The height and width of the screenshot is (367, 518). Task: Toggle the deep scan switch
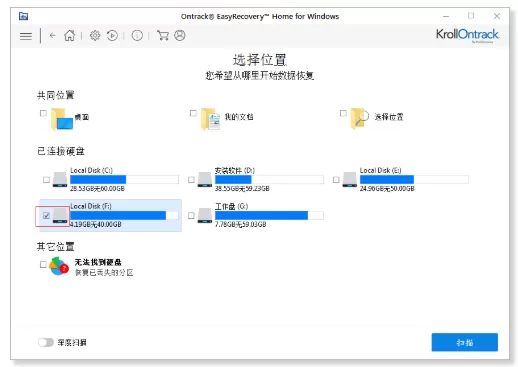[46, 342]
